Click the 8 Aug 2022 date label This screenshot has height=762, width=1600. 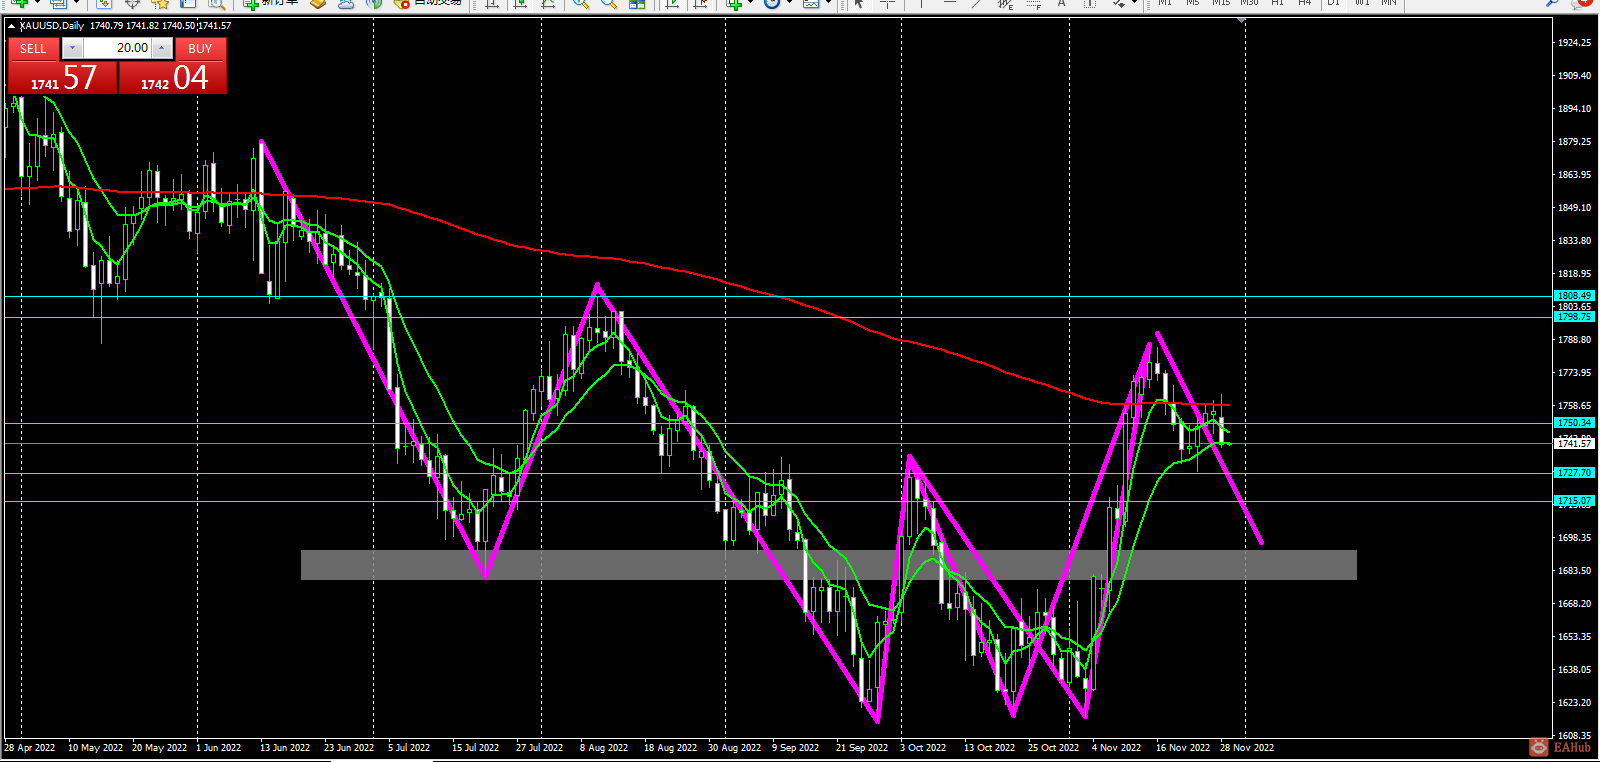(604, 748)
